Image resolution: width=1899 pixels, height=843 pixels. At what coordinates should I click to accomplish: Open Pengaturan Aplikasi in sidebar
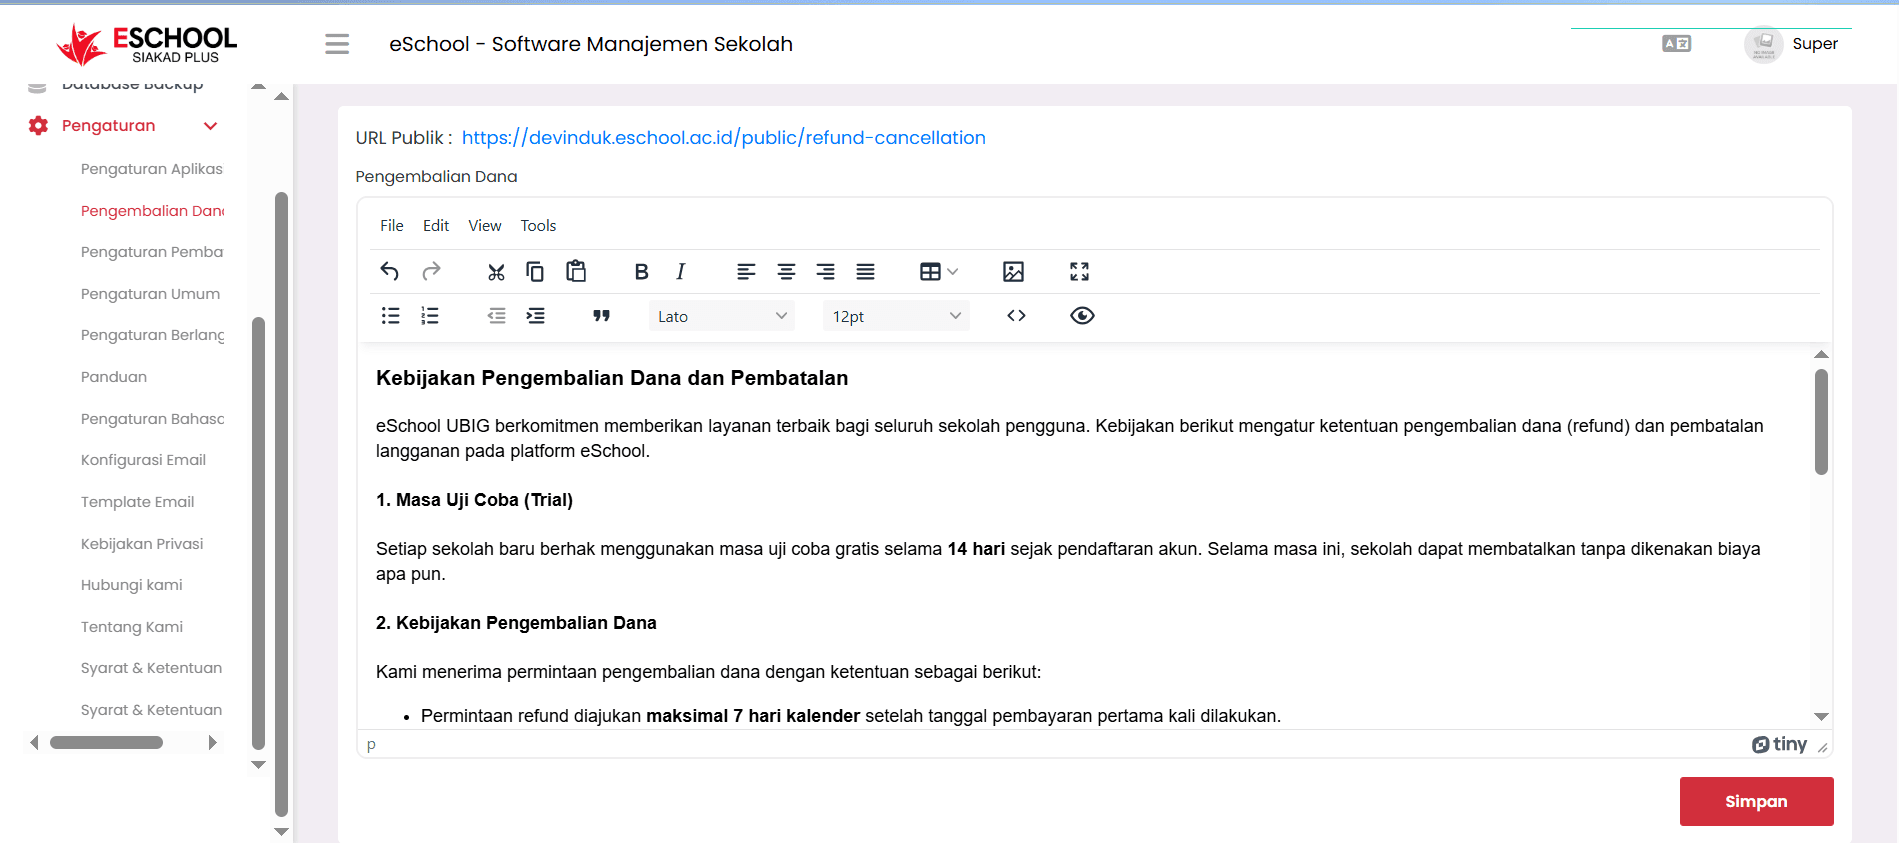[152, 169]
